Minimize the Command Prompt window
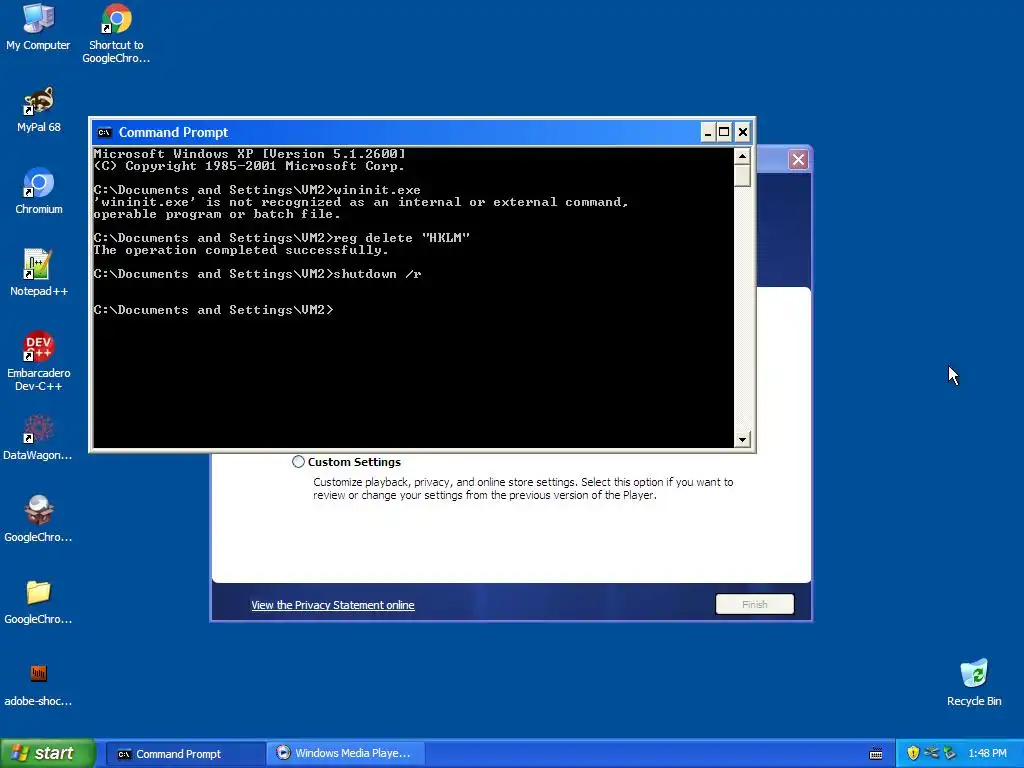This screenshot has height=768, width=1024. (708, 133)
